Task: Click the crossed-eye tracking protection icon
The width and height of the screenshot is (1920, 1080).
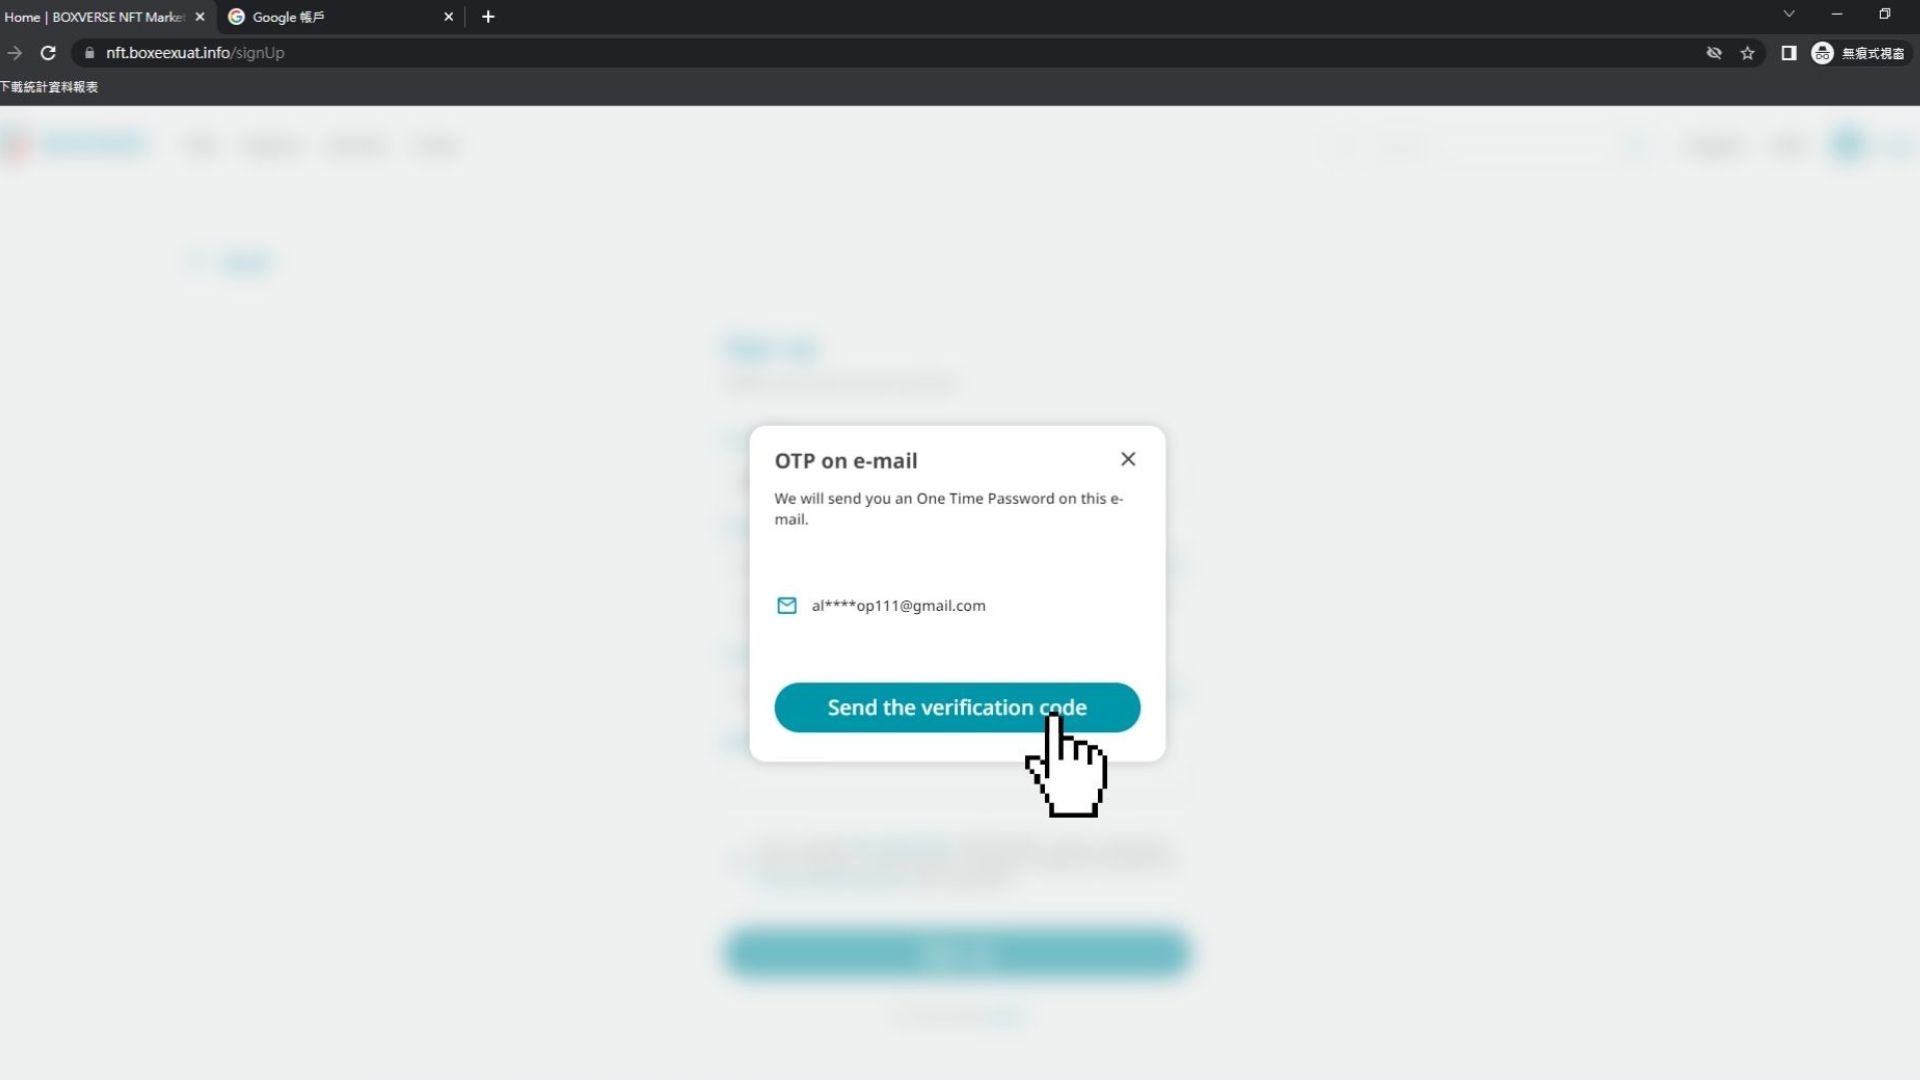Action: (1714, 53)
